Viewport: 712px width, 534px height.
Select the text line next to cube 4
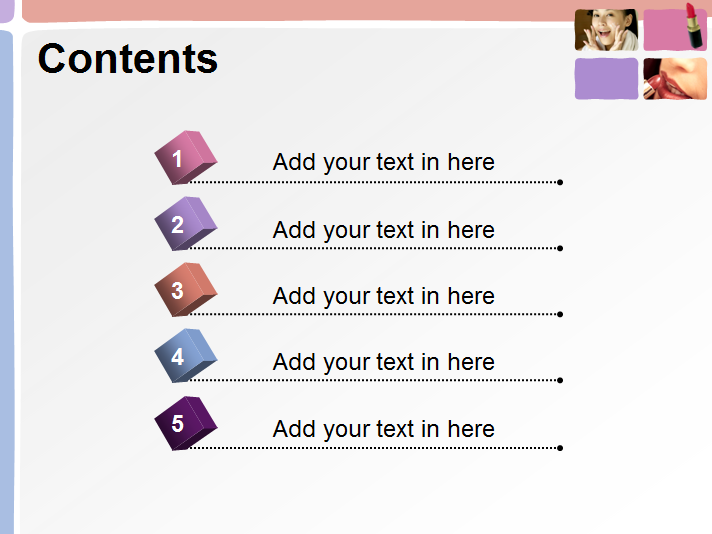coord(383,362)
